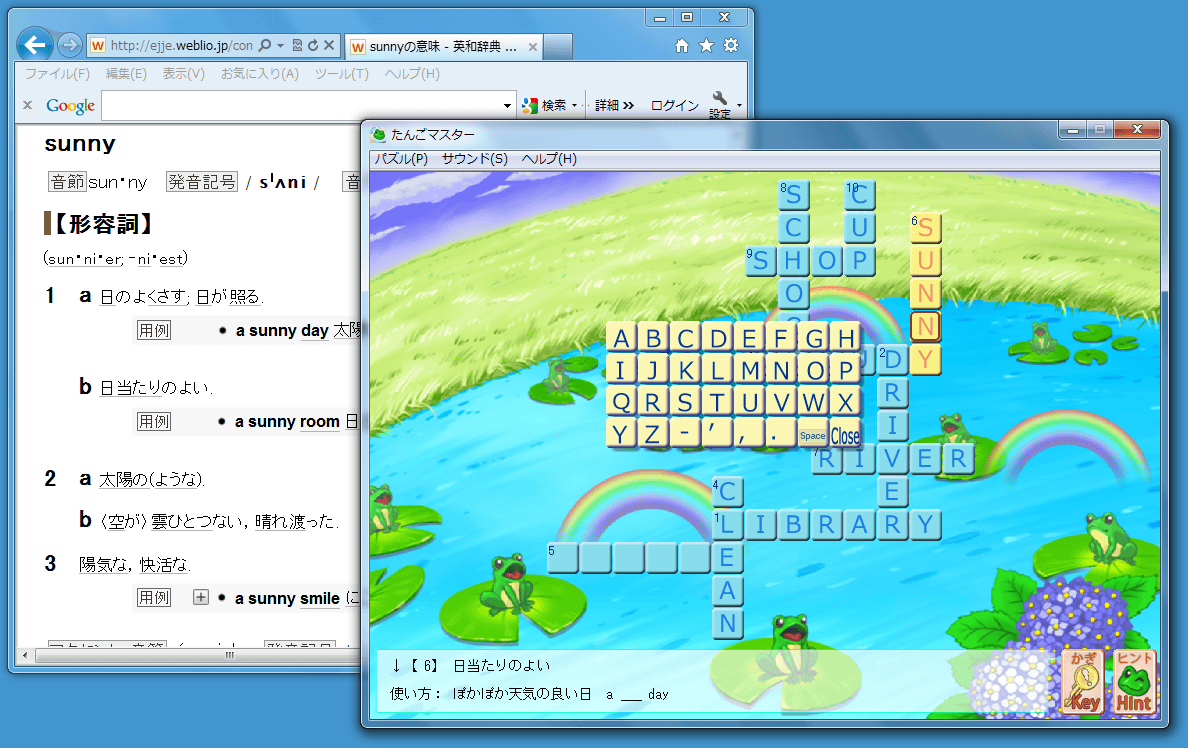1188x748 pixels.
Task: Select the first empty tile of word 5
Action: tap(562, 558)
